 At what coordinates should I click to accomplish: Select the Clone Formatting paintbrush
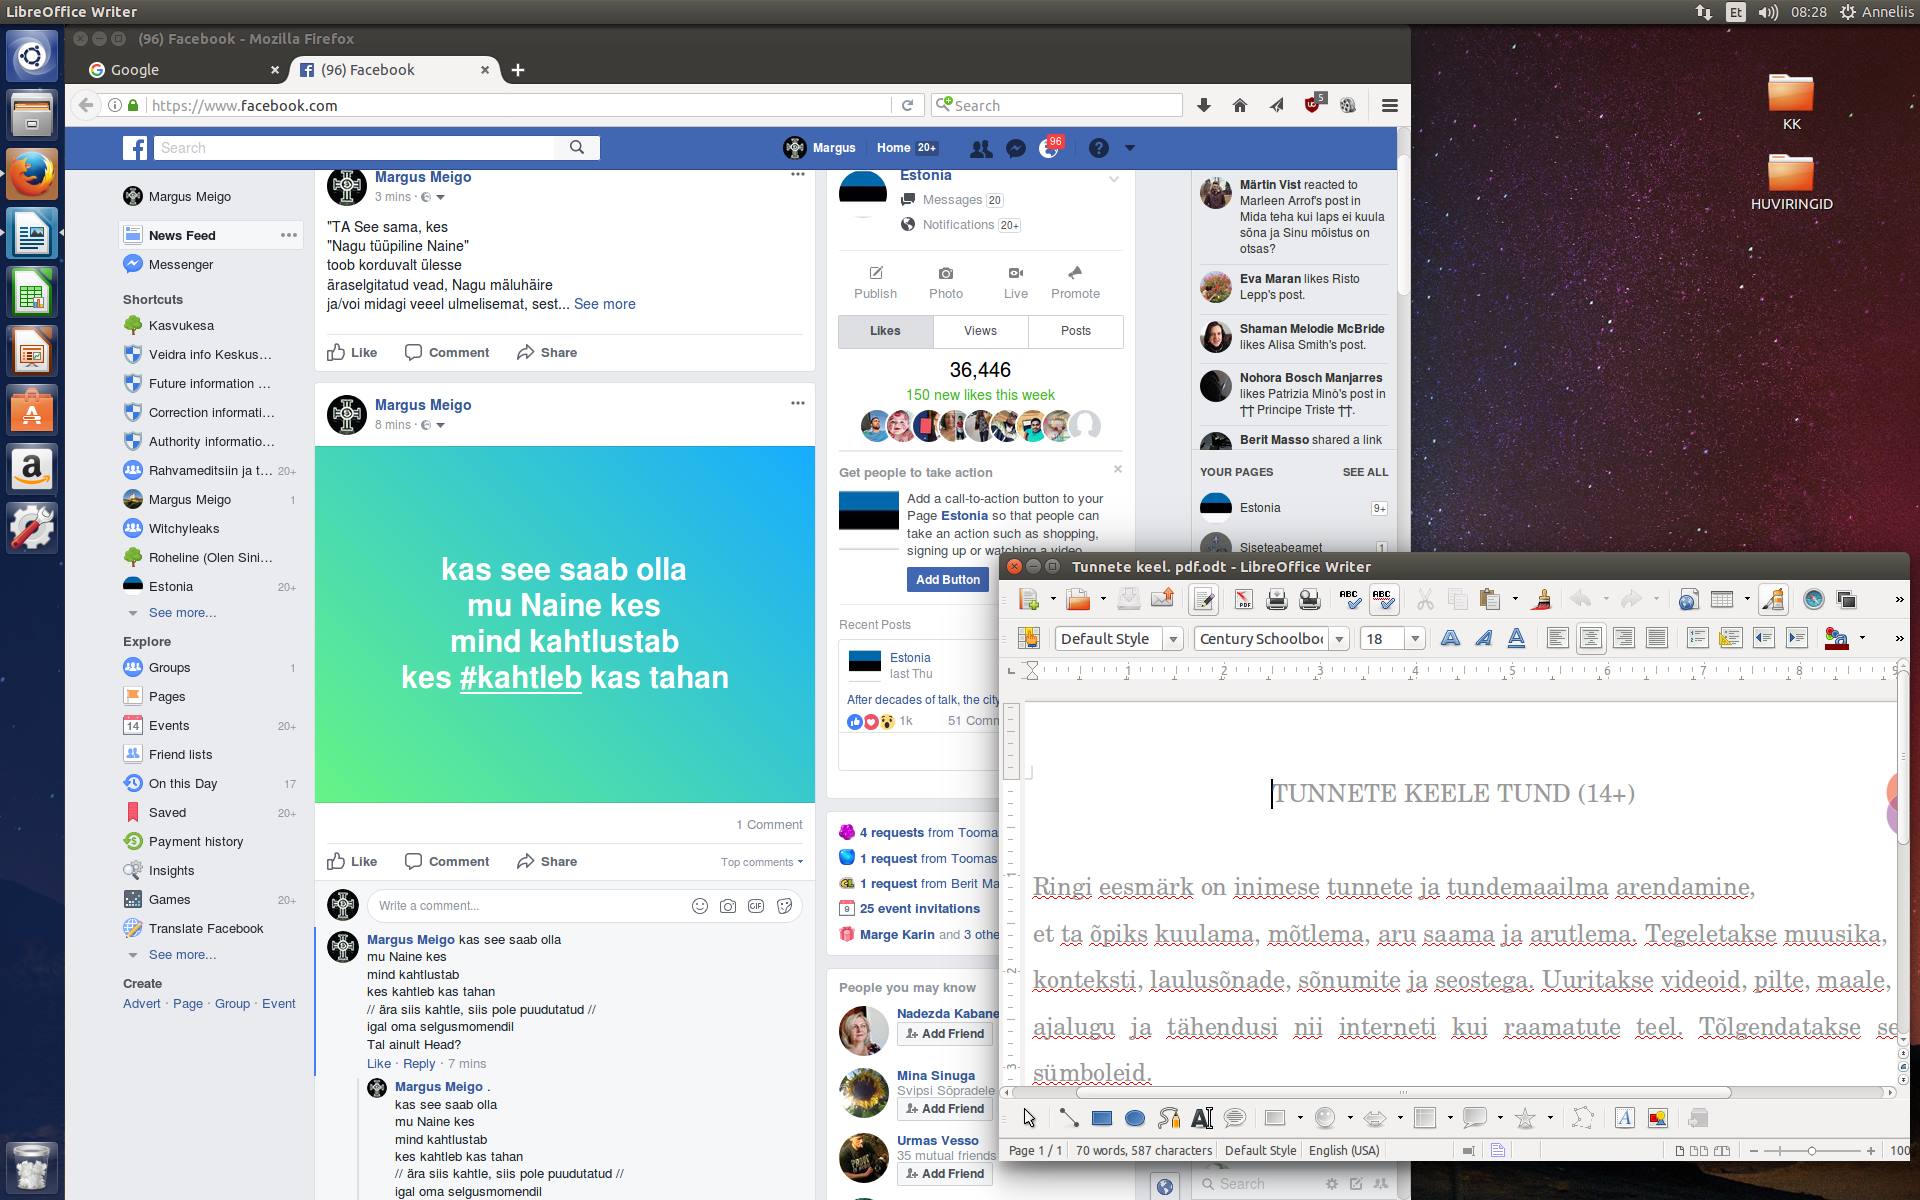[x=1542, y=600]
